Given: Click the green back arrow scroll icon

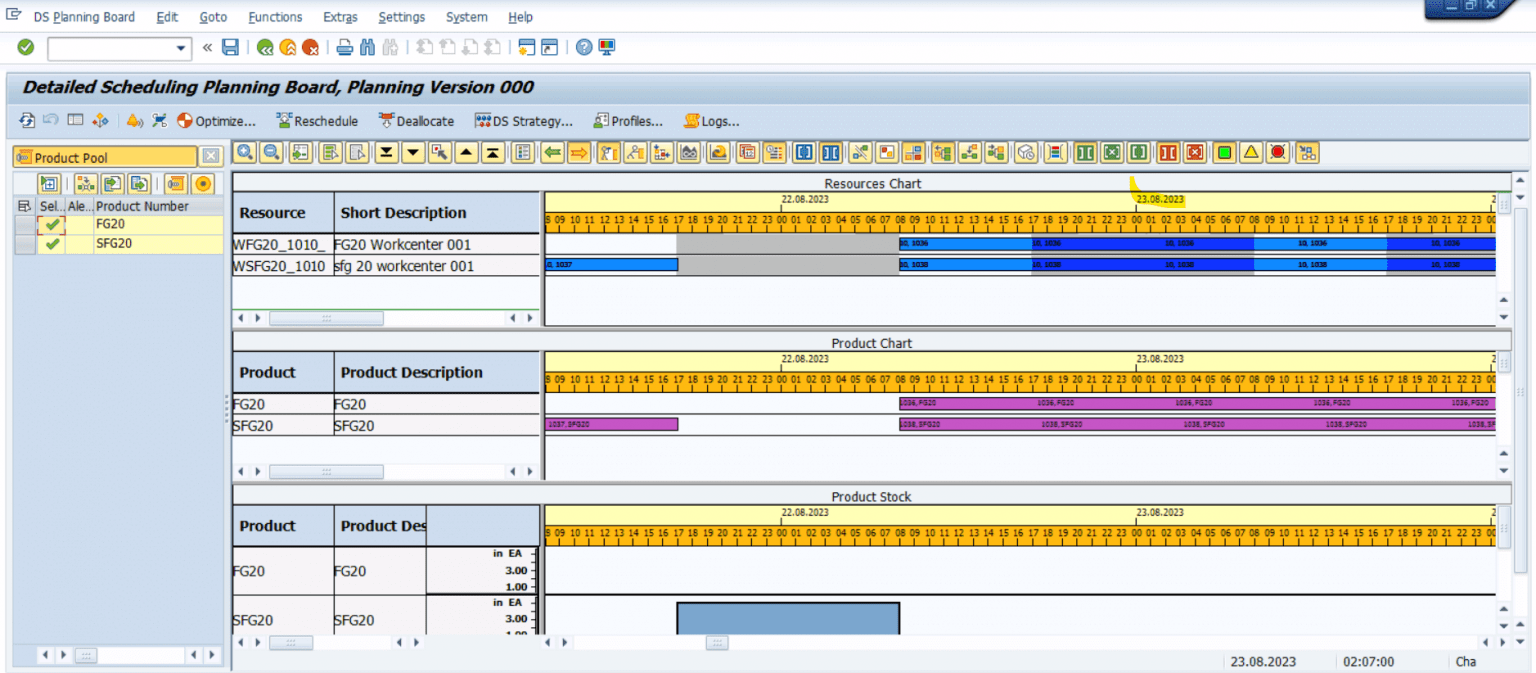Looking at the screenshot, I should point(551,153).
